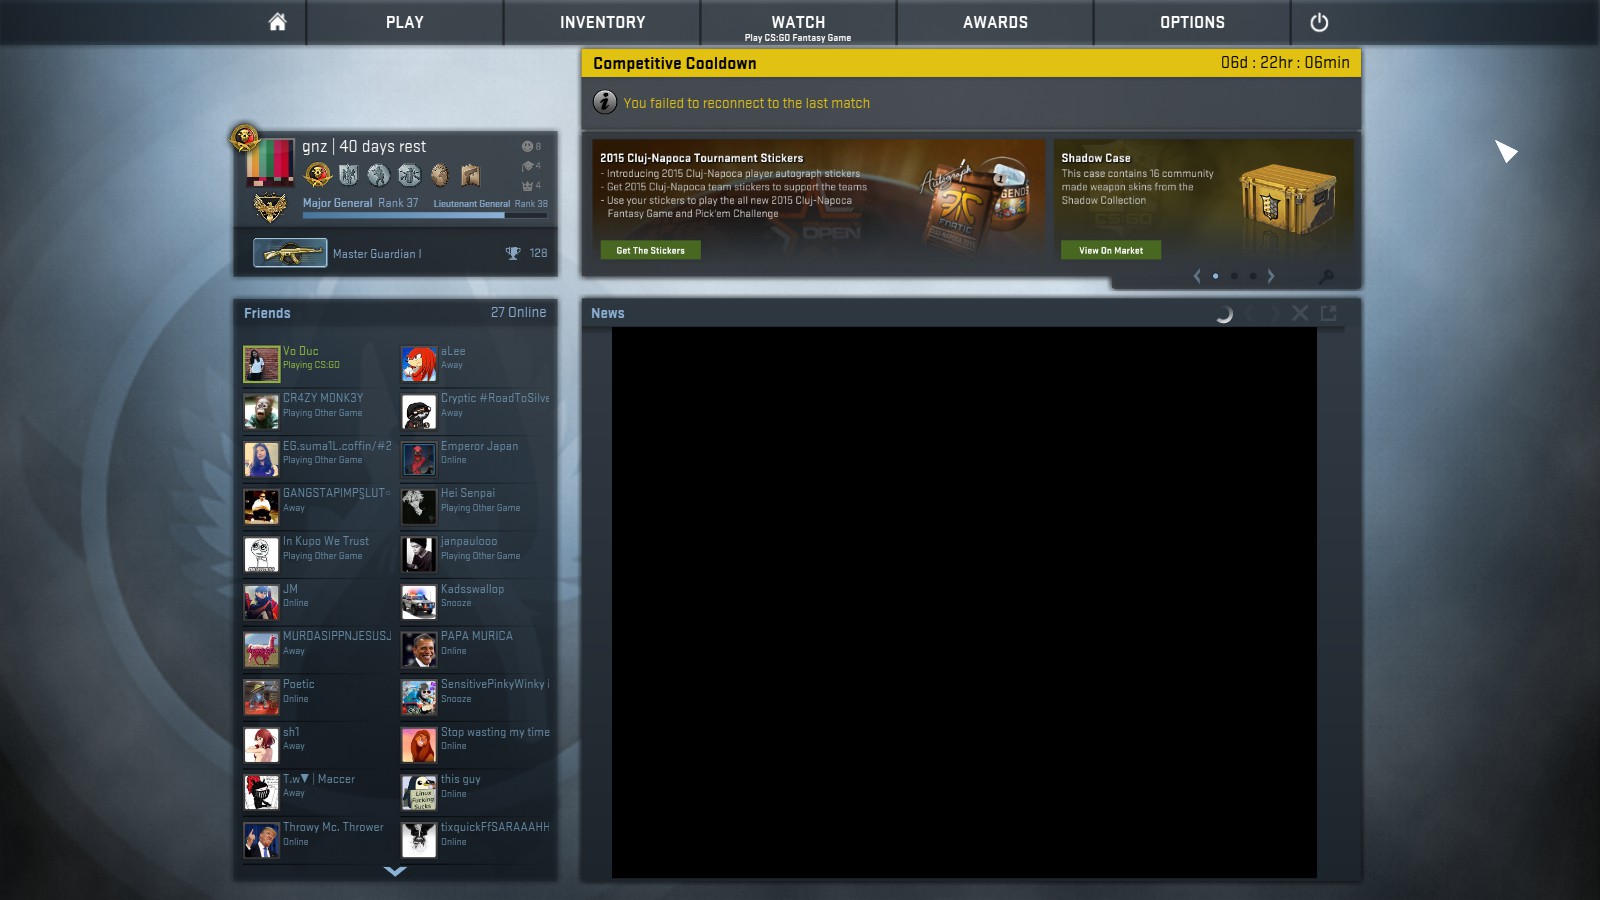This screenshot has height=900, width=1600.
Task: Click the leader crown commendation icon
Action: pyautogui.click(x=527, y=186)
